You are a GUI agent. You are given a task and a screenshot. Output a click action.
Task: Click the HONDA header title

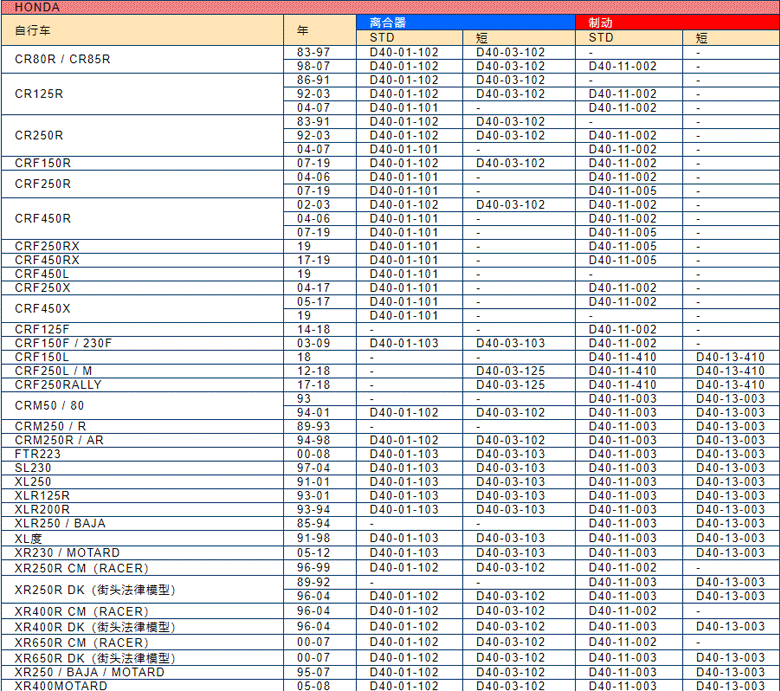37,7
